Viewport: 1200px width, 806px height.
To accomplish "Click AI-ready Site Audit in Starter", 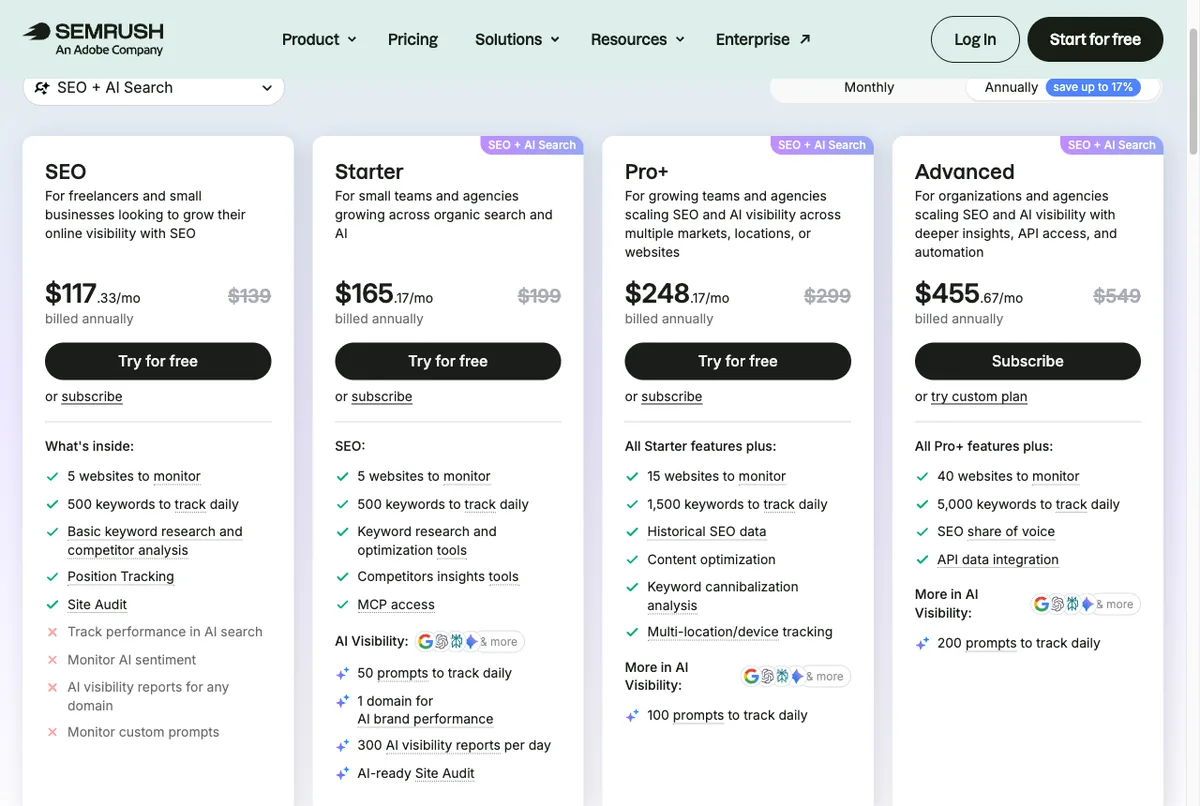I will click(416, 773).
